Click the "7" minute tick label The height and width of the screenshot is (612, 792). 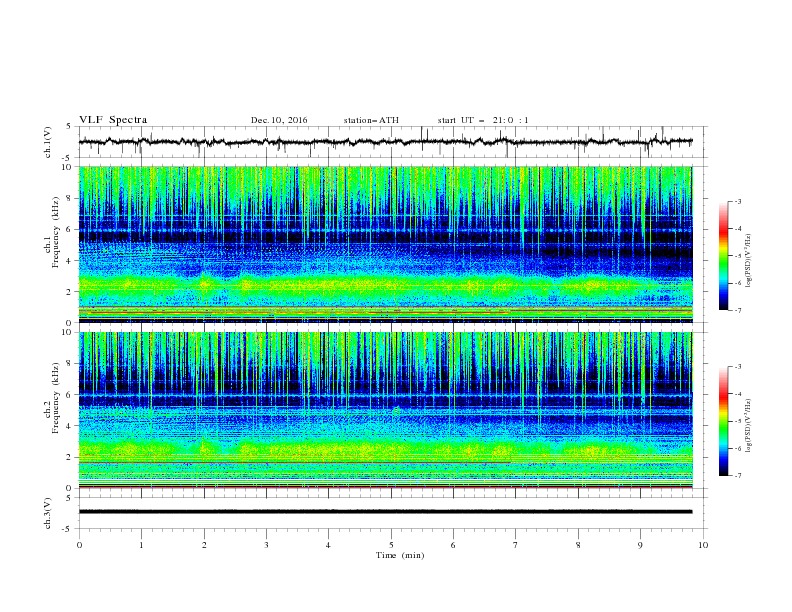(x=516, y=545)
